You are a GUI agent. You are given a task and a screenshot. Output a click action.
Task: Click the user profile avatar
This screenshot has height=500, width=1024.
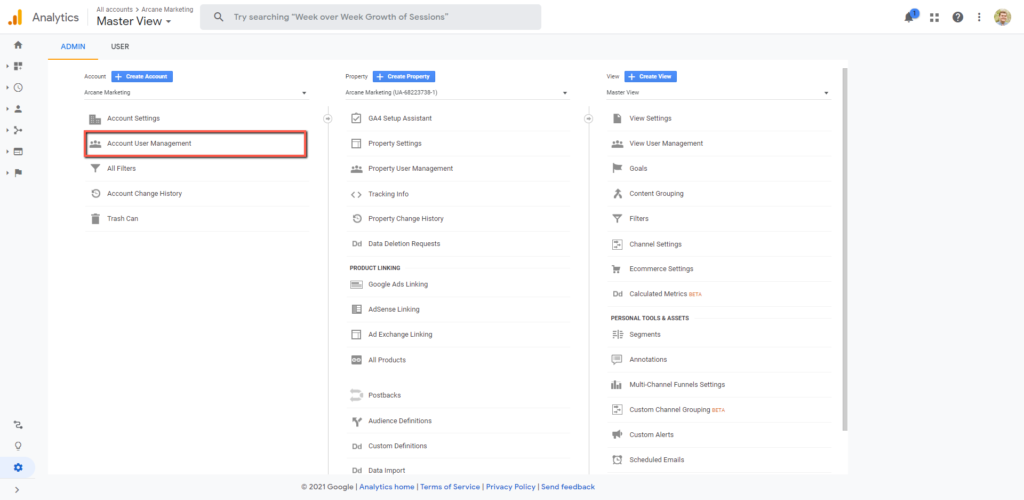pyautogui.click(x=1002, y=18)
